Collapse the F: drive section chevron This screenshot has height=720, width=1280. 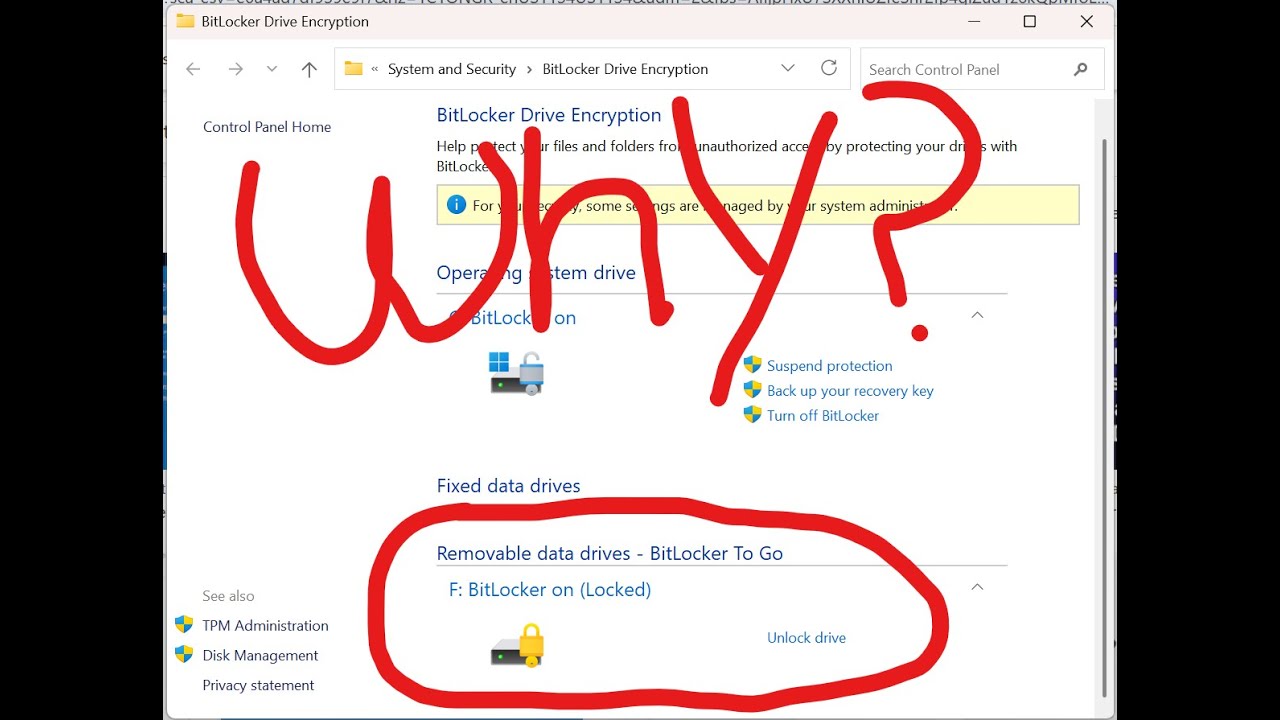978,587
